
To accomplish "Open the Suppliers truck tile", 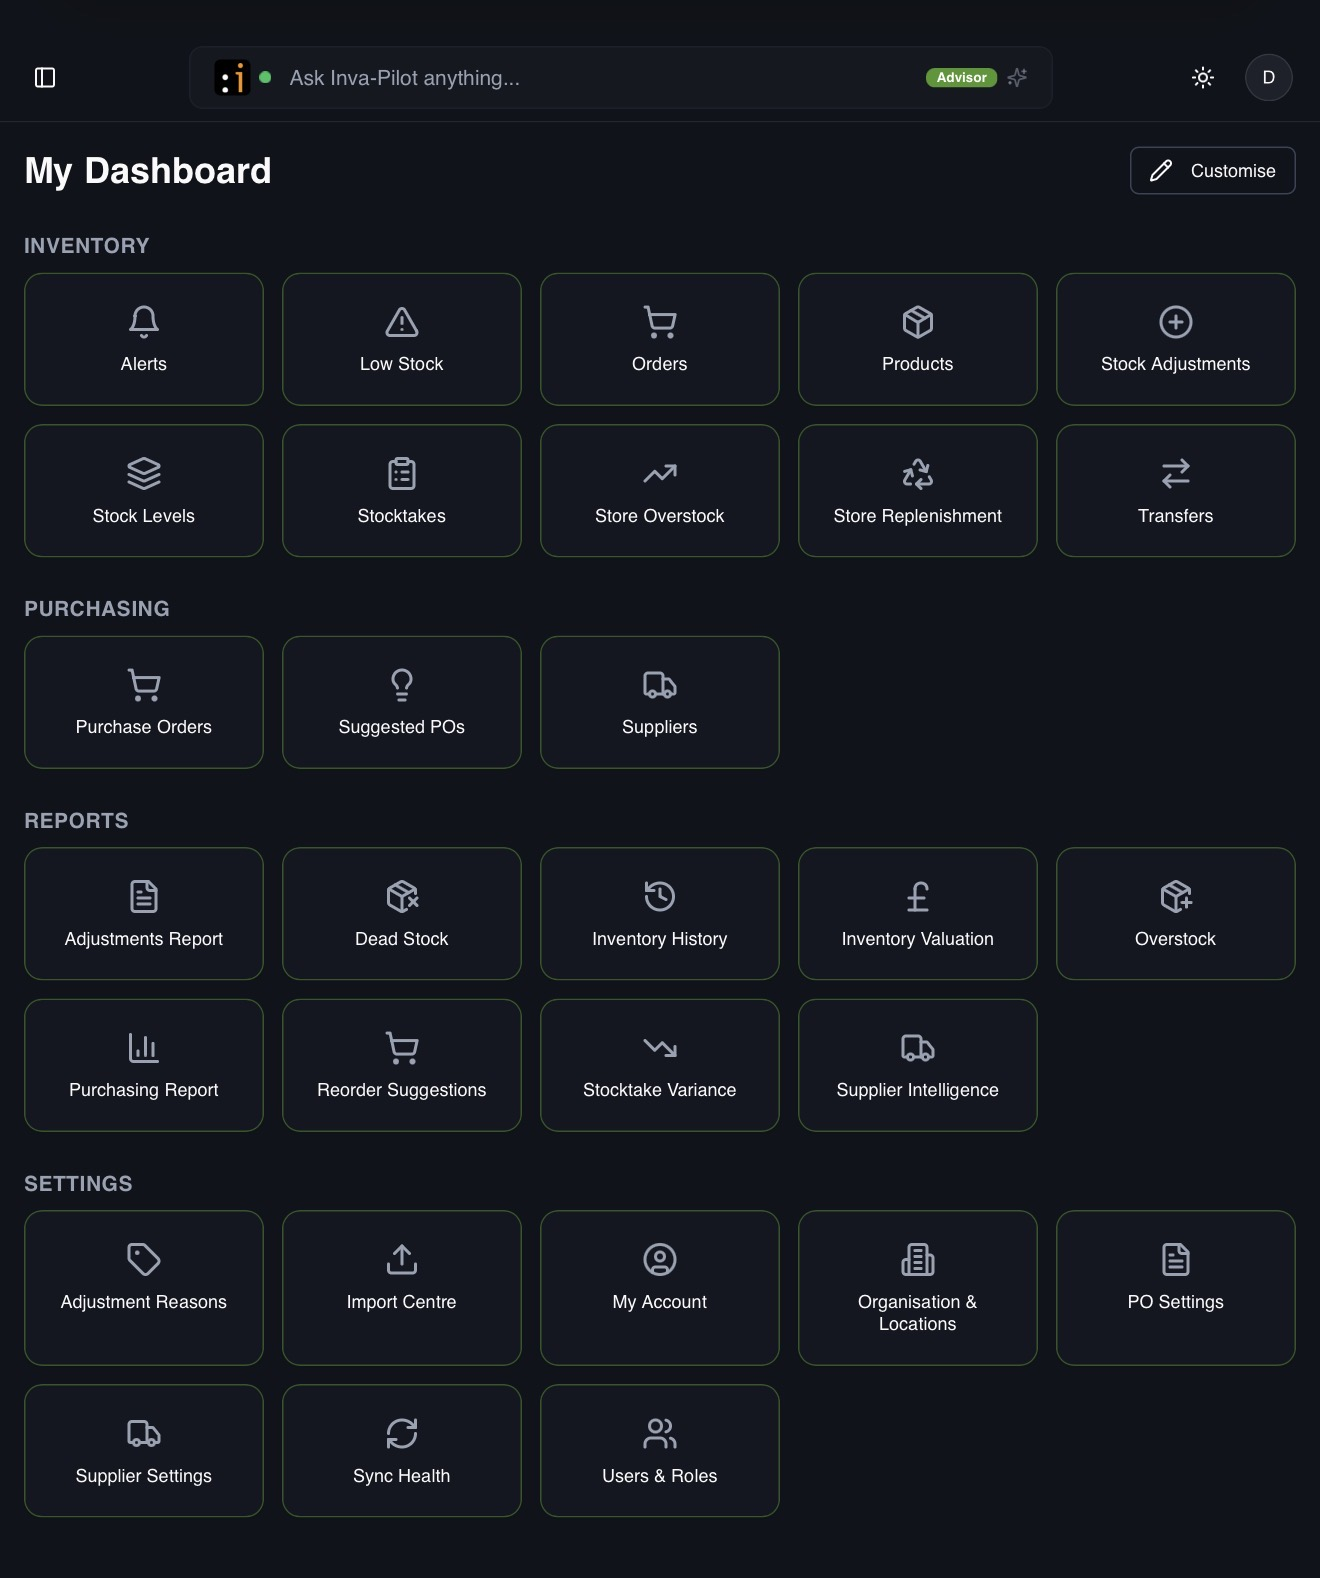I will pyautogui.click(x=660, y=702).
